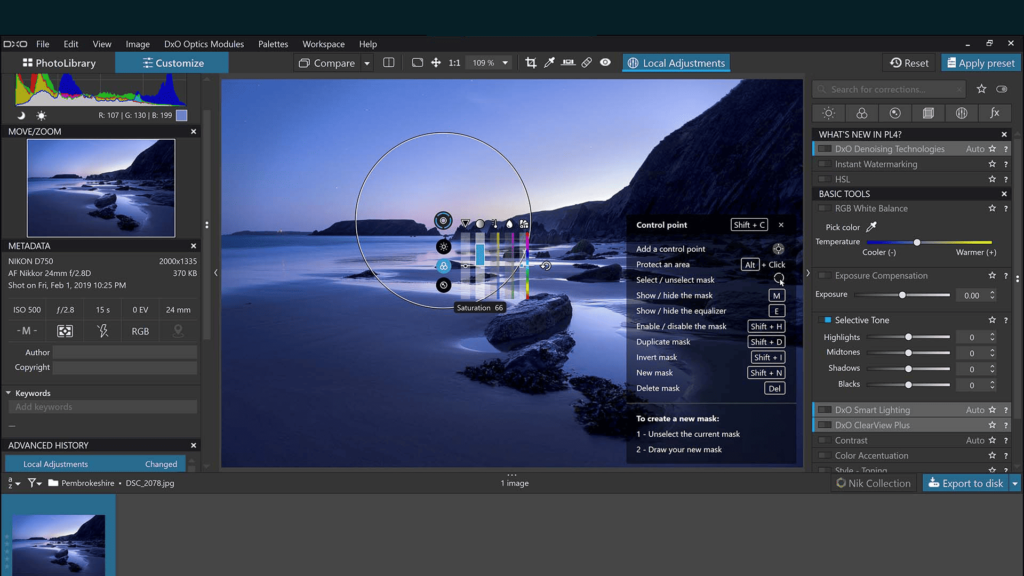Viewport: 1024px width, 576px height.
Task: Adjust the Temperature slider handle
Action: [x=917, y=242]
